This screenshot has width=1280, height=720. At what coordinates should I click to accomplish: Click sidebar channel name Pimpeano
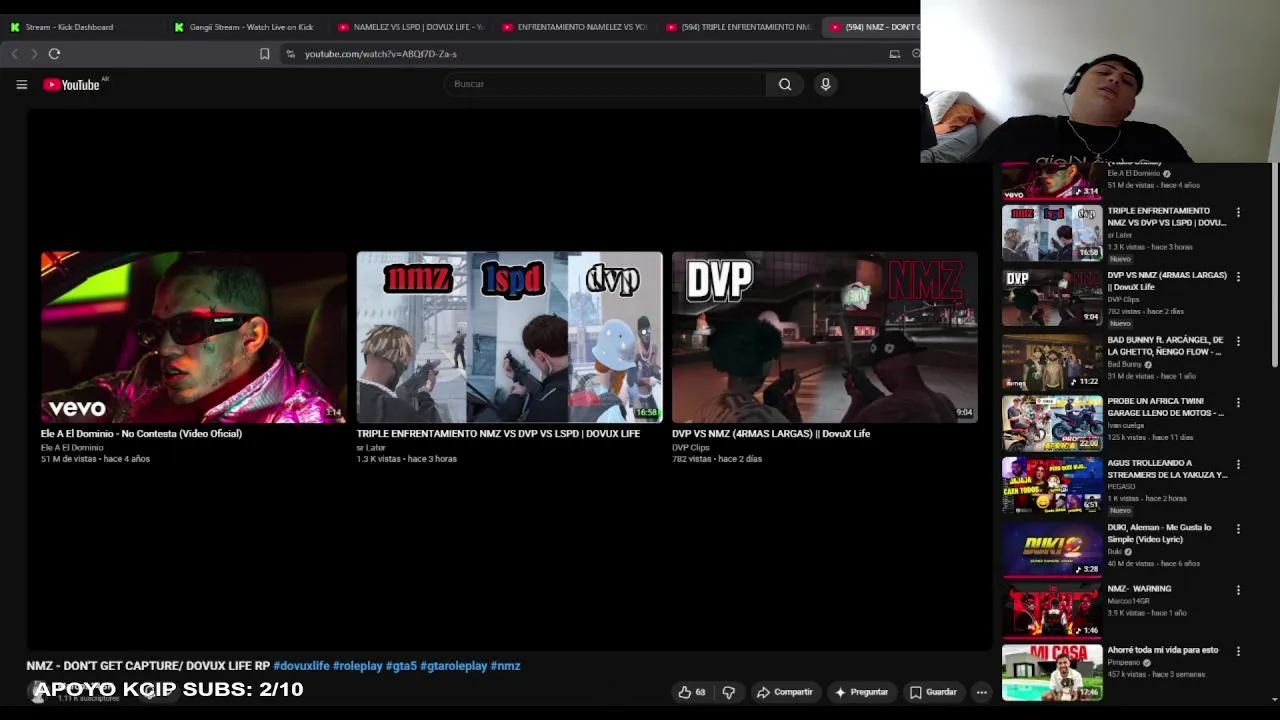click(x=1124, y=663)
